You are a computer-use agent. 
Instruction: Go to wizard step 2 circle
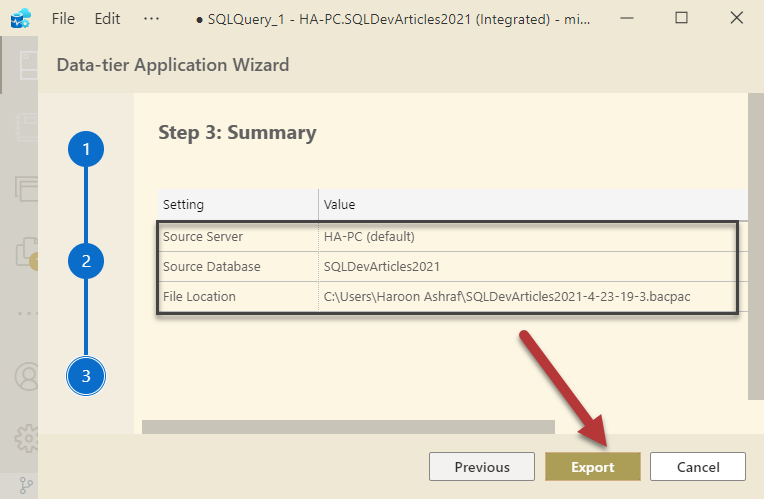click(x=86, y=262)
